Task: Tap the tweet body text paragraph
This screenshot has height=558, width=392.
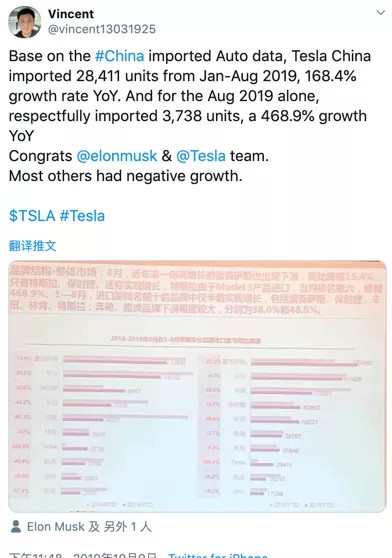Action: (x=190, y=116)
